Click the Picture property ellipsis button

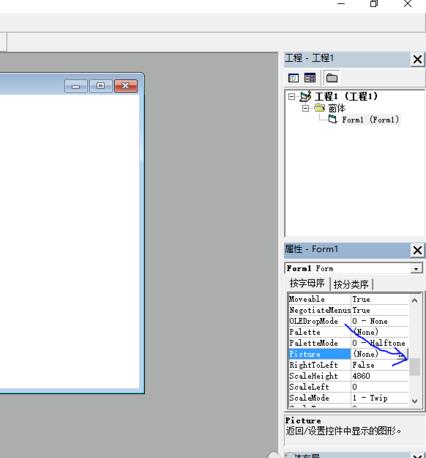coord(403,354)
